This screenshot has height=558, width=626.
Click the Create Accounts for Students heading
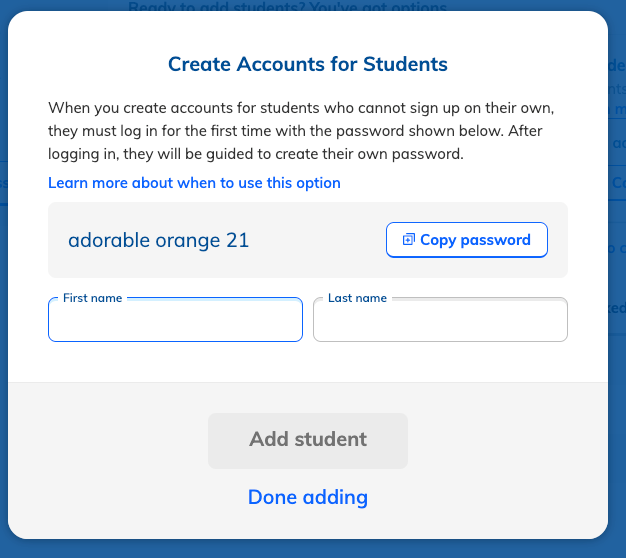[x=308, y=64]
